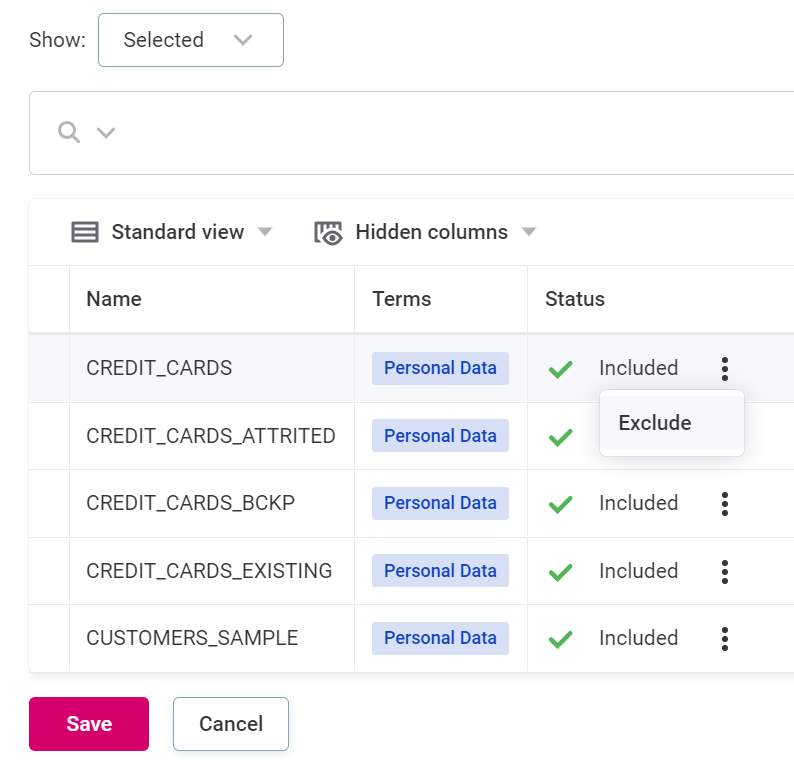Screen dimensions: 794x762
Task: Click the Hidden columns eye icon
Action: [x=328, y=233]
